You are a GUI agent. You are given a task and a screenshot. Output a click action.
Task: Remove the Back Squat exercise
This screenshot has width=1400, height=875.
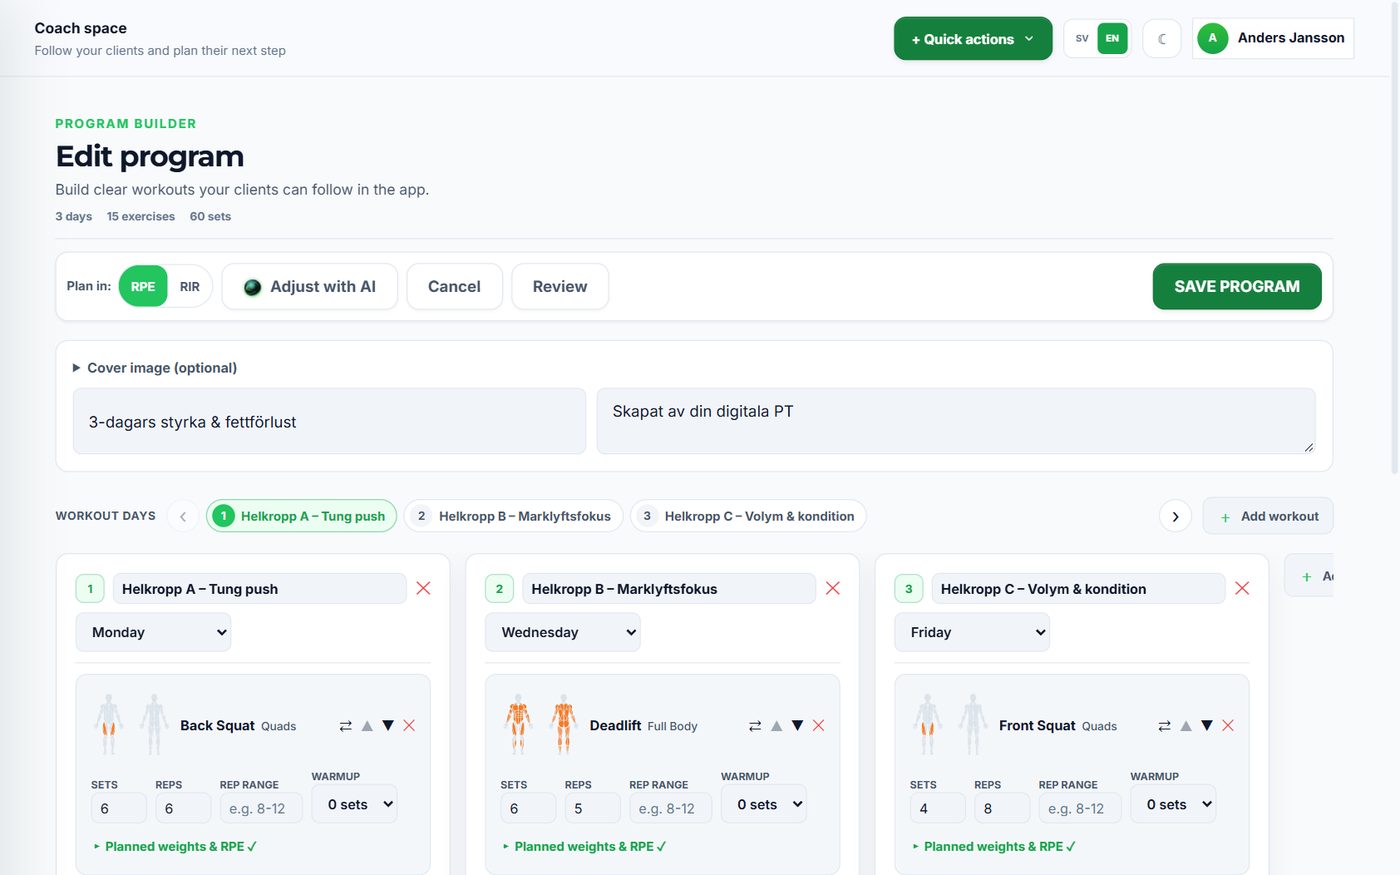point(409,726)
